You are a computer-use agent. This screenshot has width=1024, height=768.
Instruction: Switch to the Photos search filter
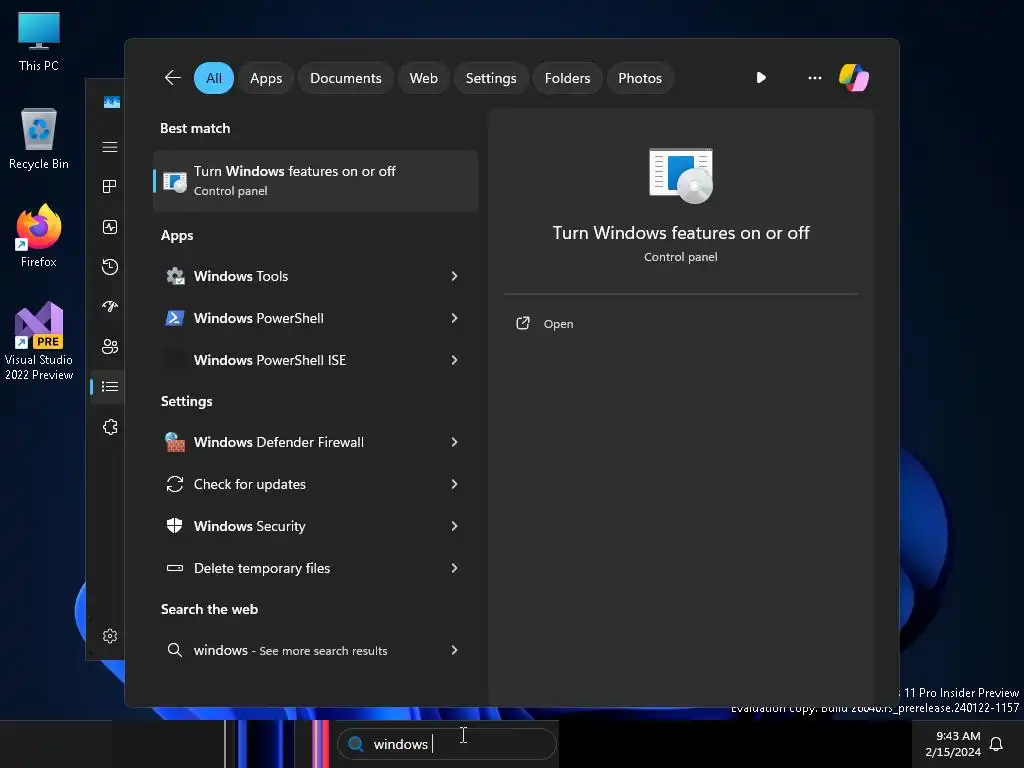(x=639, y=78)
